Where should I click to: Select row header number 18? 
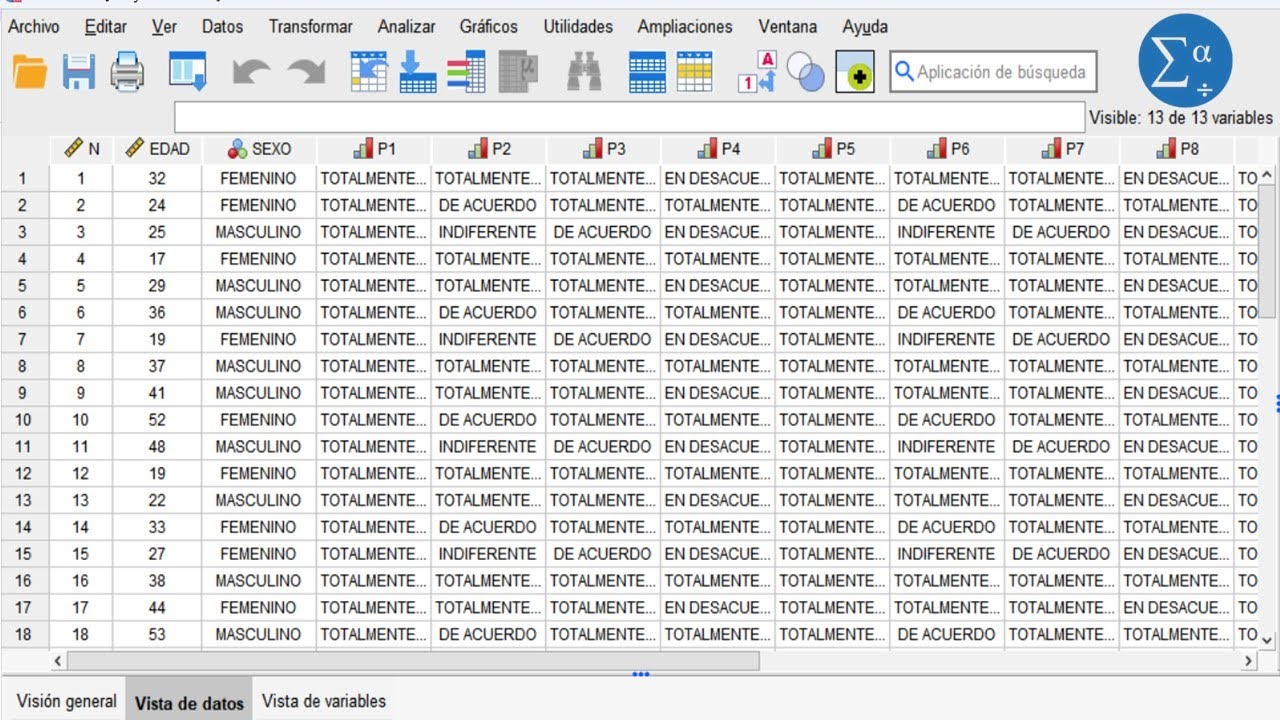(x=24, y=634)
